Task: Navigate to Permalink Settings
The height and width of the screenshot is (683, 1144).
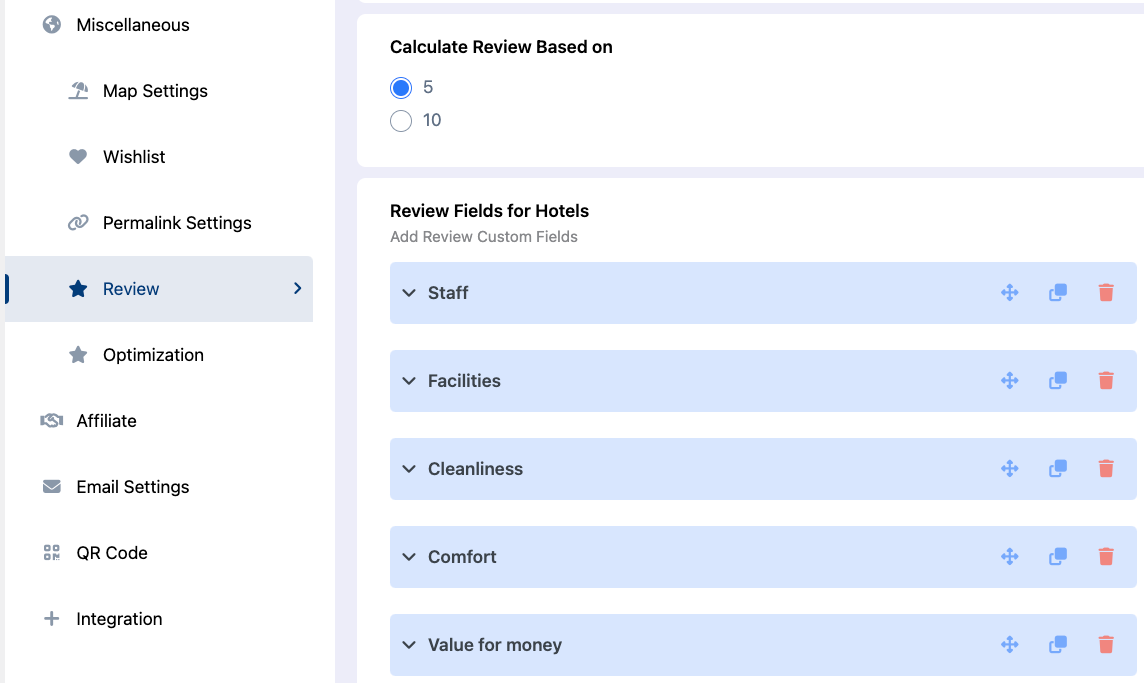Action: (176, 222)
